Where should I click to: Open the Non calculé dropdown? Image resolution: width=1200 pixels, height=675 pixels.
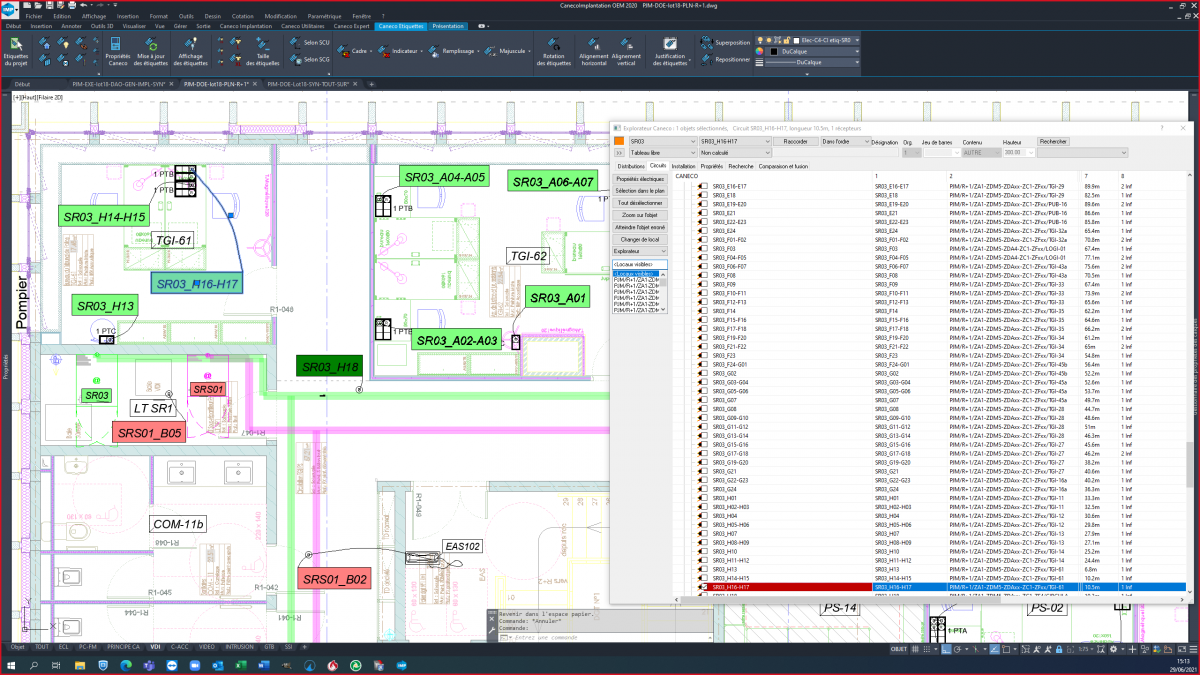[733, 152]
